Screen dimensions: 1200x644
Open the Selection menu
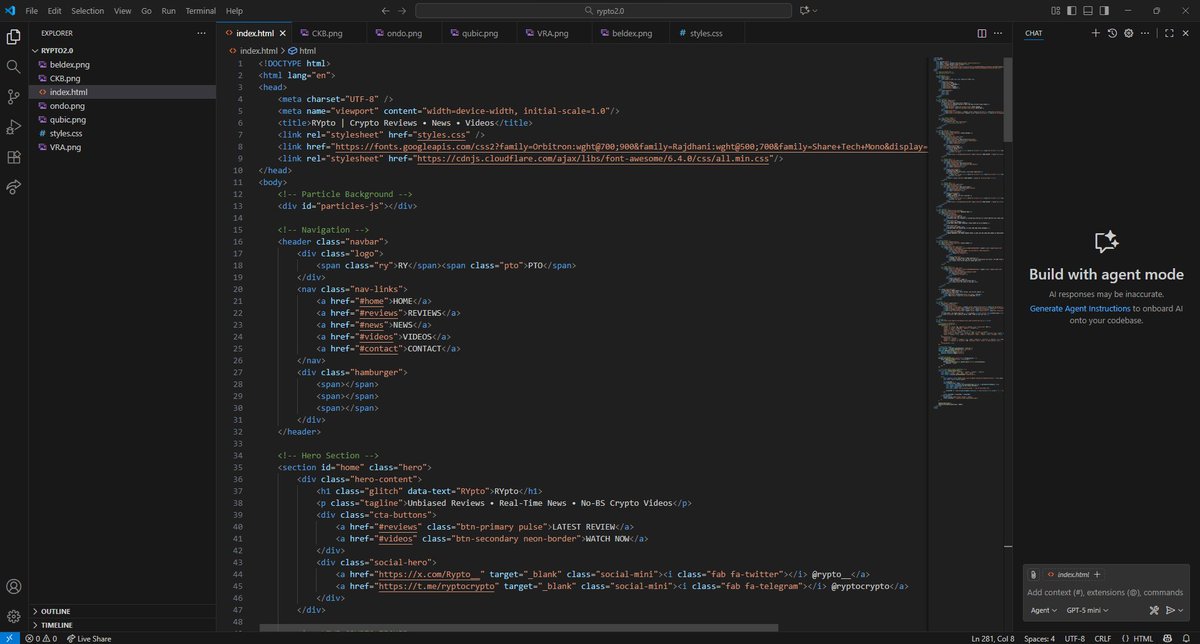[x=87, y=10]
